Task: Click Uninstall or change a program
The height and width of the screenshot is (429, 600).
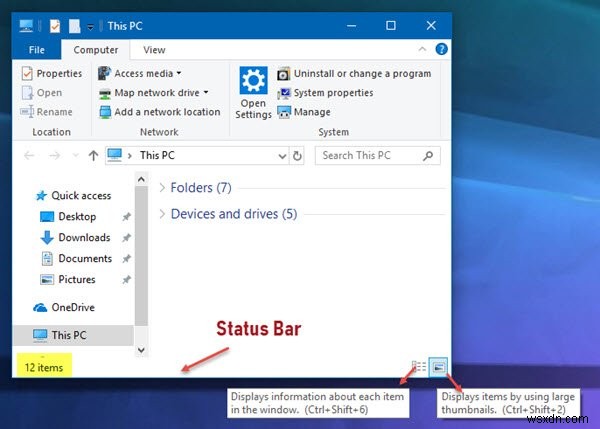Action: coord(354,73)
